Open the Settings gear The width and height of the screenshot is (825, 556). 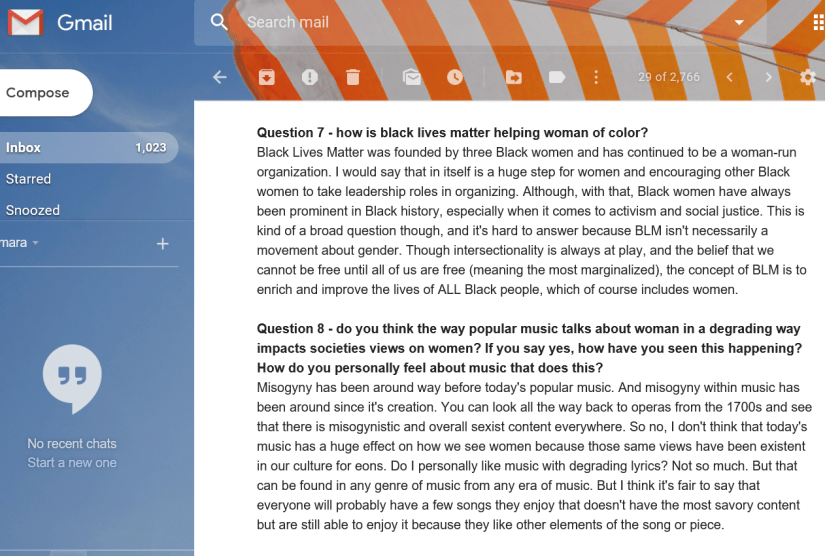tap(808, 77)
